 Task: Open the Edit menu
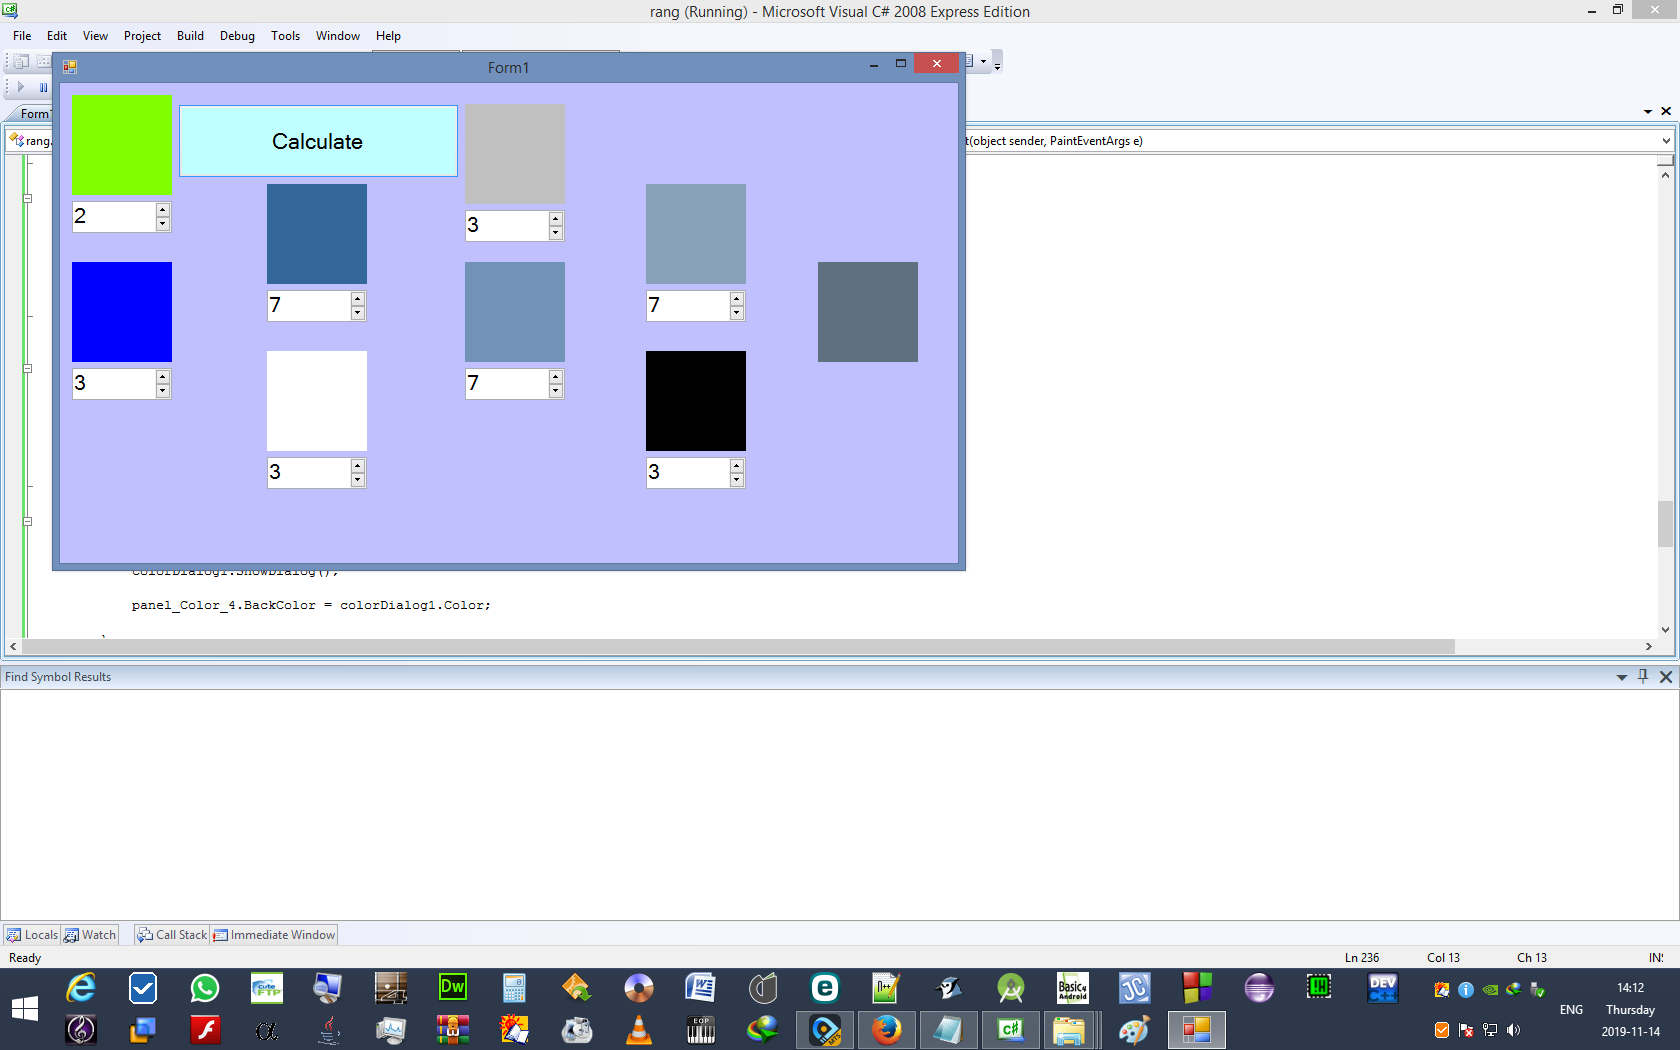point(57,36)
